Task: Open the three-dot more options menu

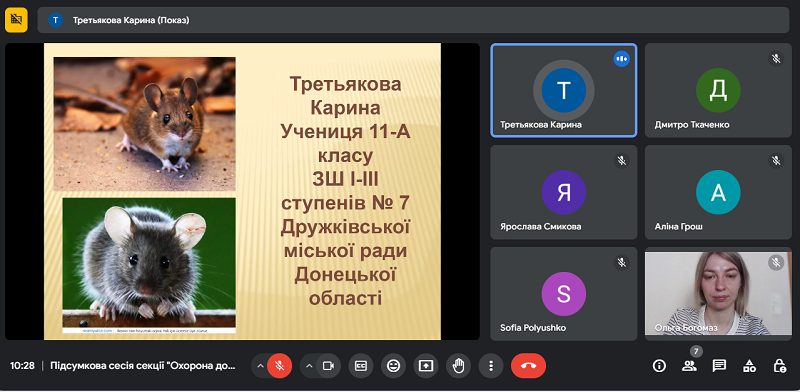Action: (491, 365)
